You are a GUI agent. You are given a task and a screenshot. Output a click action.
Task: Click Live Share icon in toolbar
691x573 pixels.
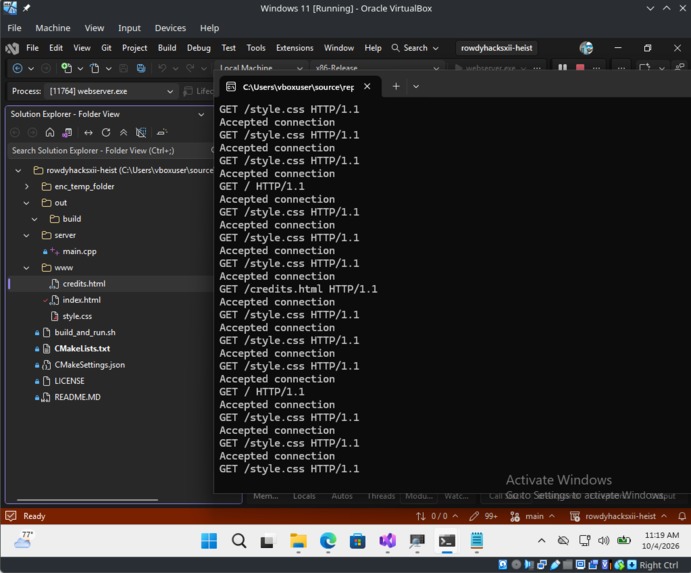pos(680,67)
